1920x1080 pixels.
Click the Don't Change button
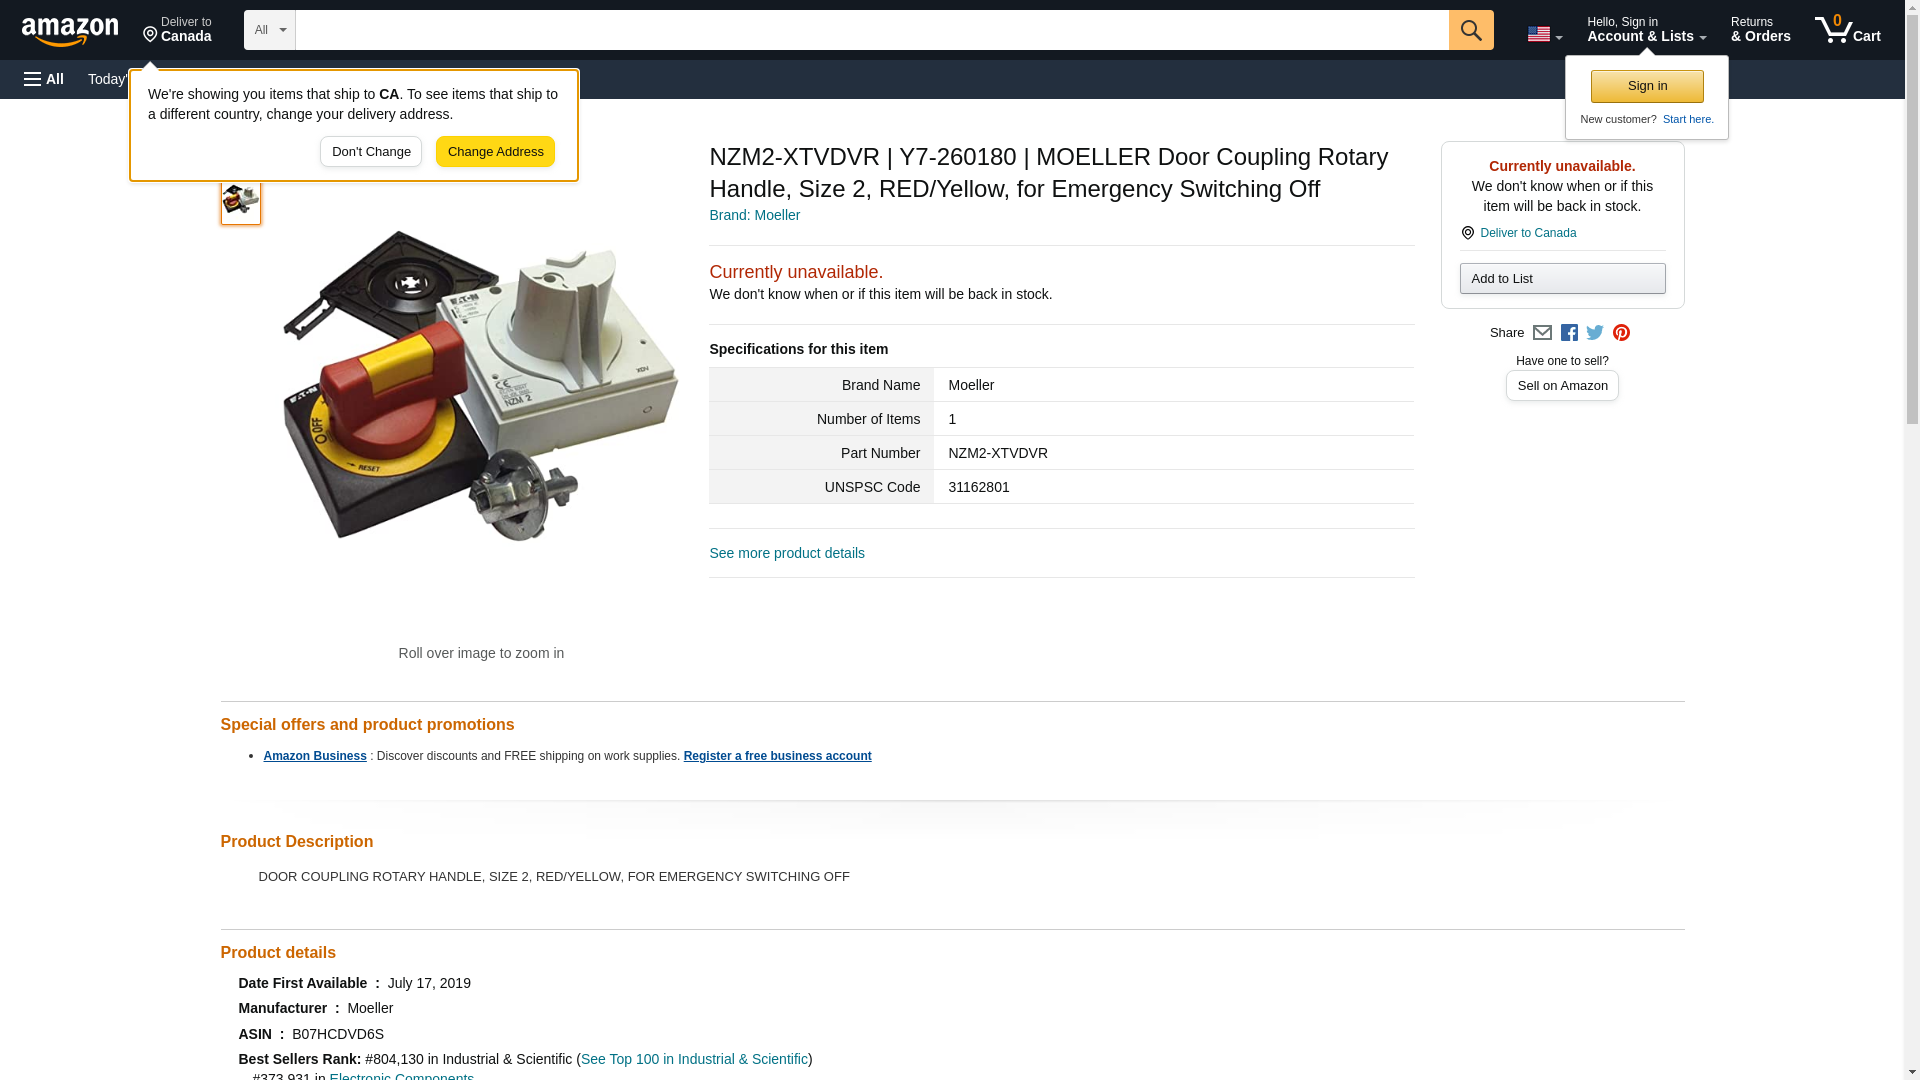click(x=371, y=152)
